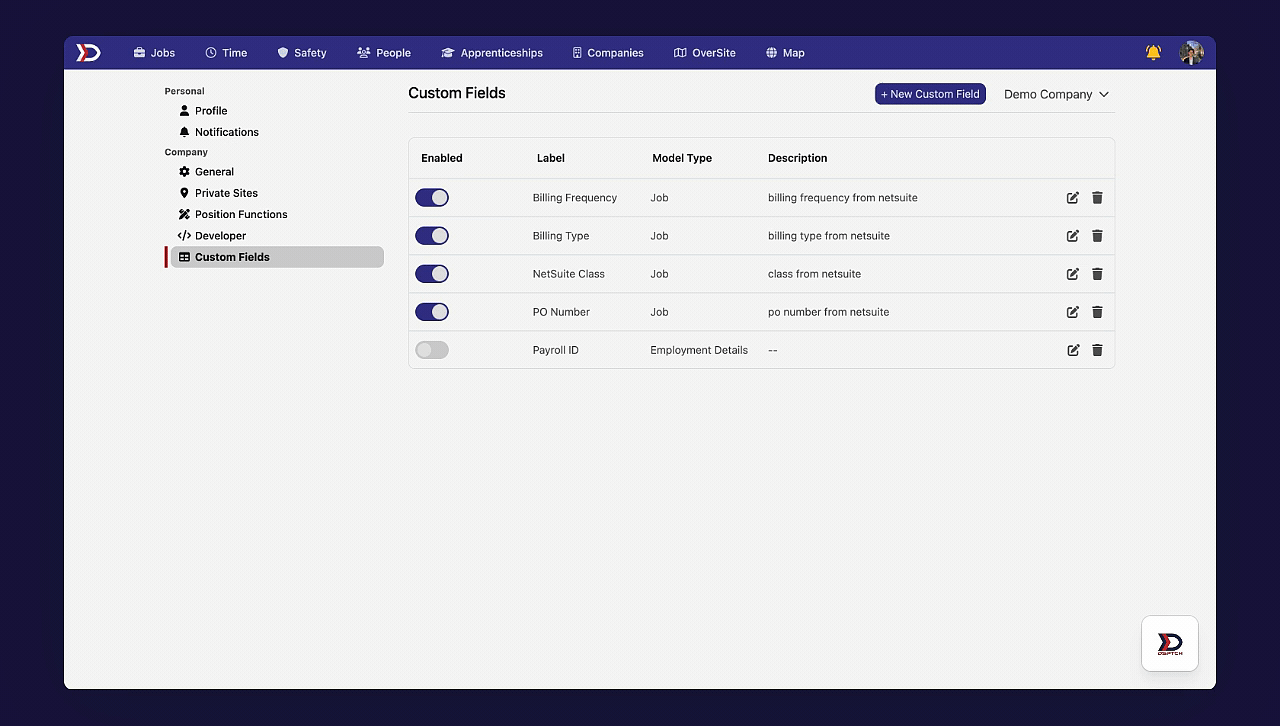Click the 'Custom Fields' page heading
This screenshot has height=726, width=1280.
(457, 93)
